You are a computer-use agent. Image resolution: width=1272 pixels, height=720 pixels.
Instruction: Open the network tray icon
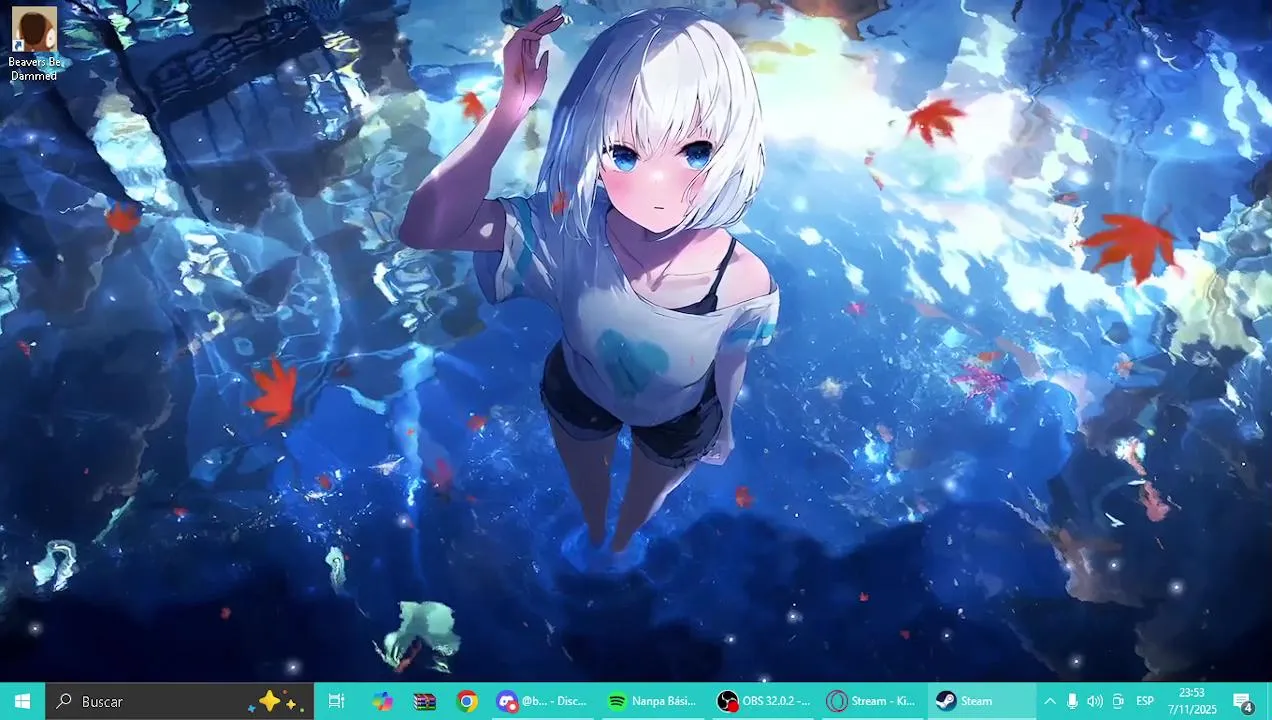[x=1118, y=701]
